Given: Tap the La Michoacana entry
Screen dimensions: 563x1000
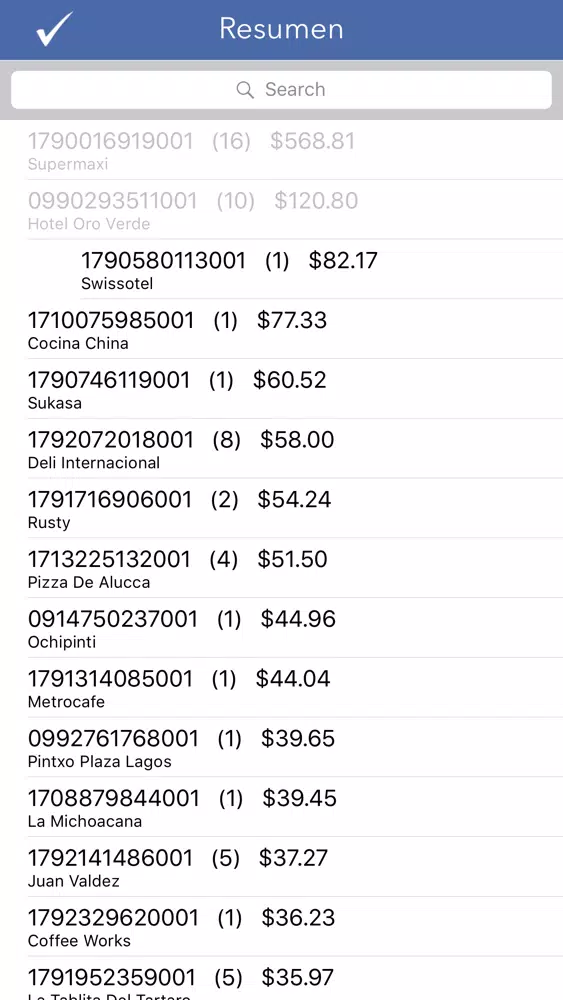Looking at the screenshot, I should (281, 807).
